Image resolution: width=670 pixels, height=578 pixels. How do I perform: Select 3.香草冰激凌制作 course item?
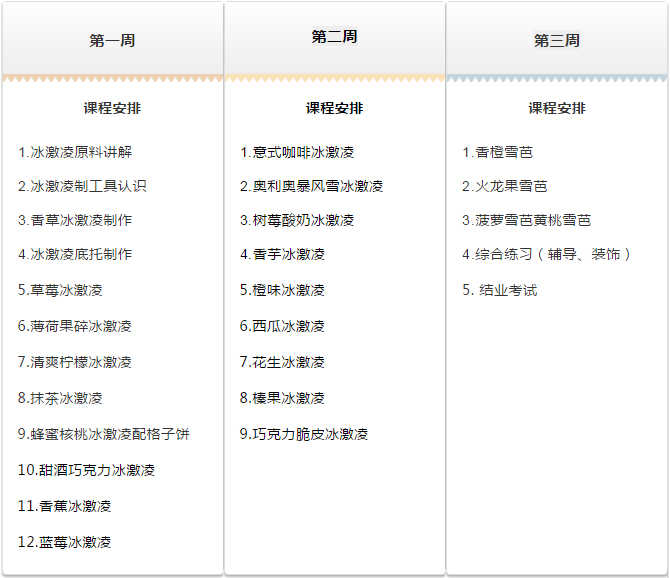tap(75, 220)
